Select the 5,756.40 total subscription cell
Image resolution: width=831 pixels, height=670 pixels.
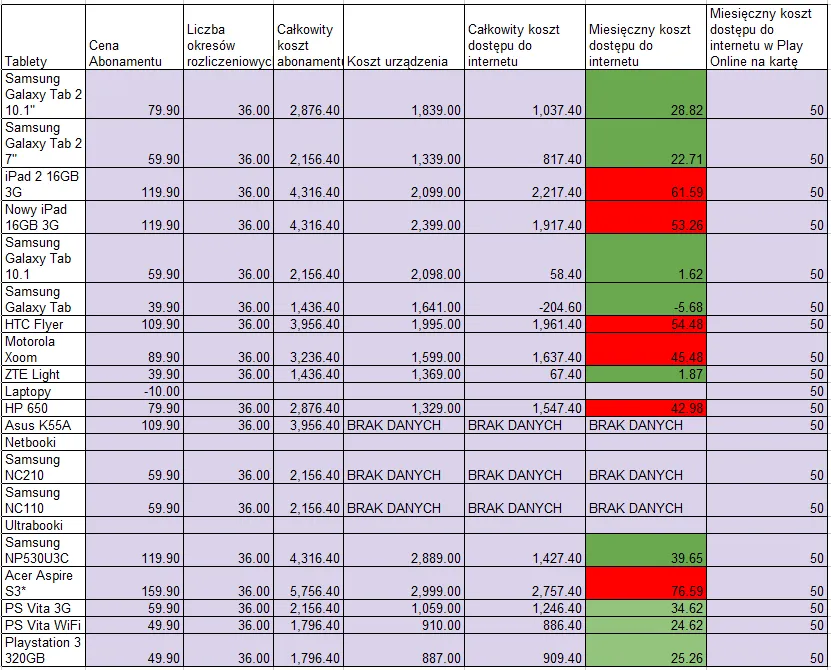(x=308, y=583)
